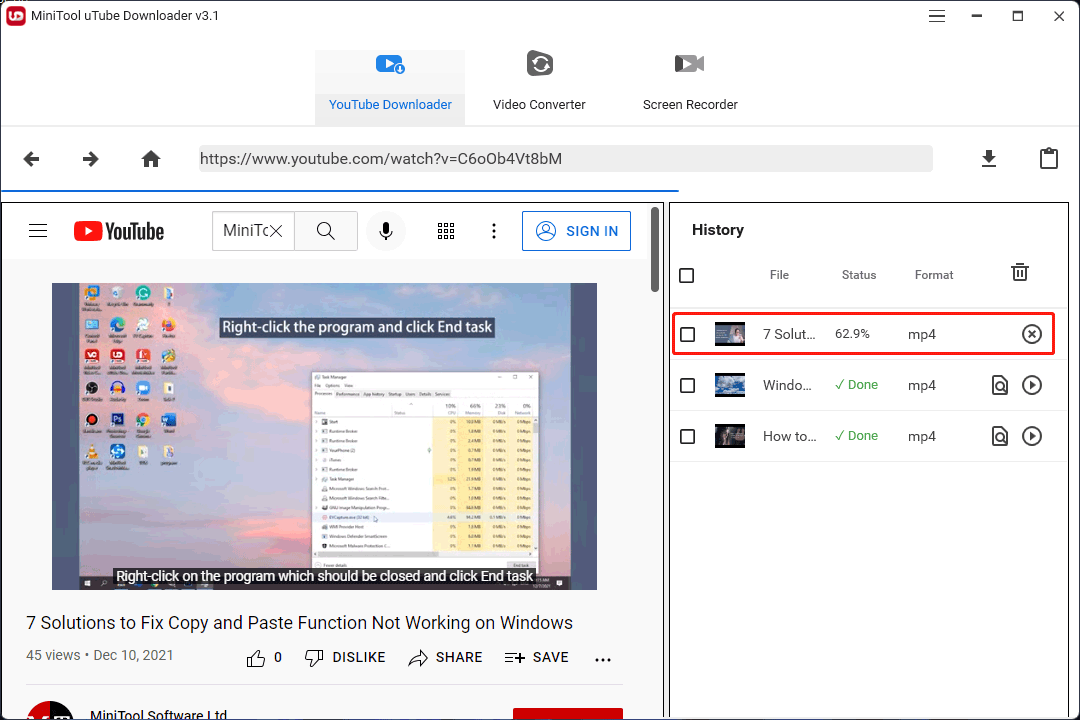
Task: Click the How to... file name
Action: click(x=789, y=436)
